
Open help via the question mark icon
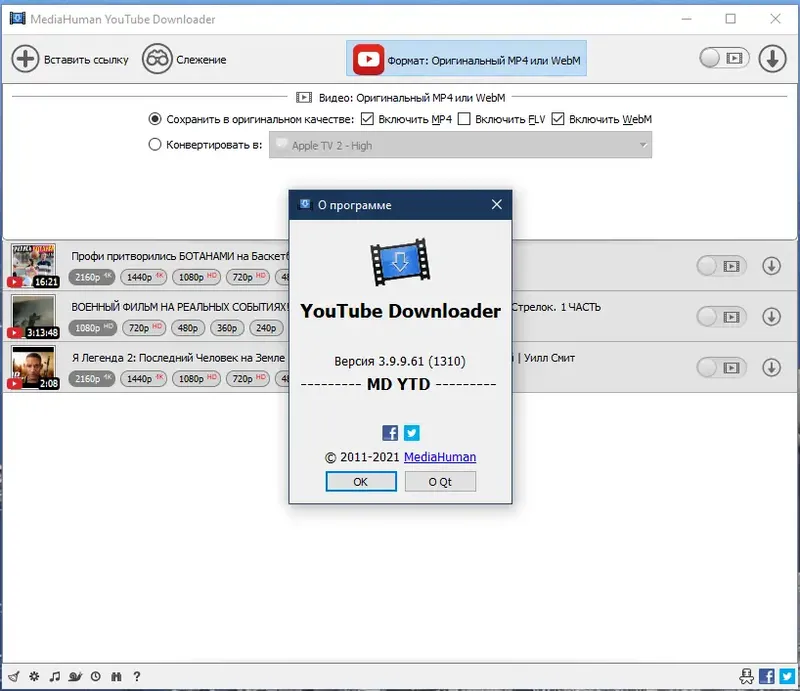pos(137,677)
